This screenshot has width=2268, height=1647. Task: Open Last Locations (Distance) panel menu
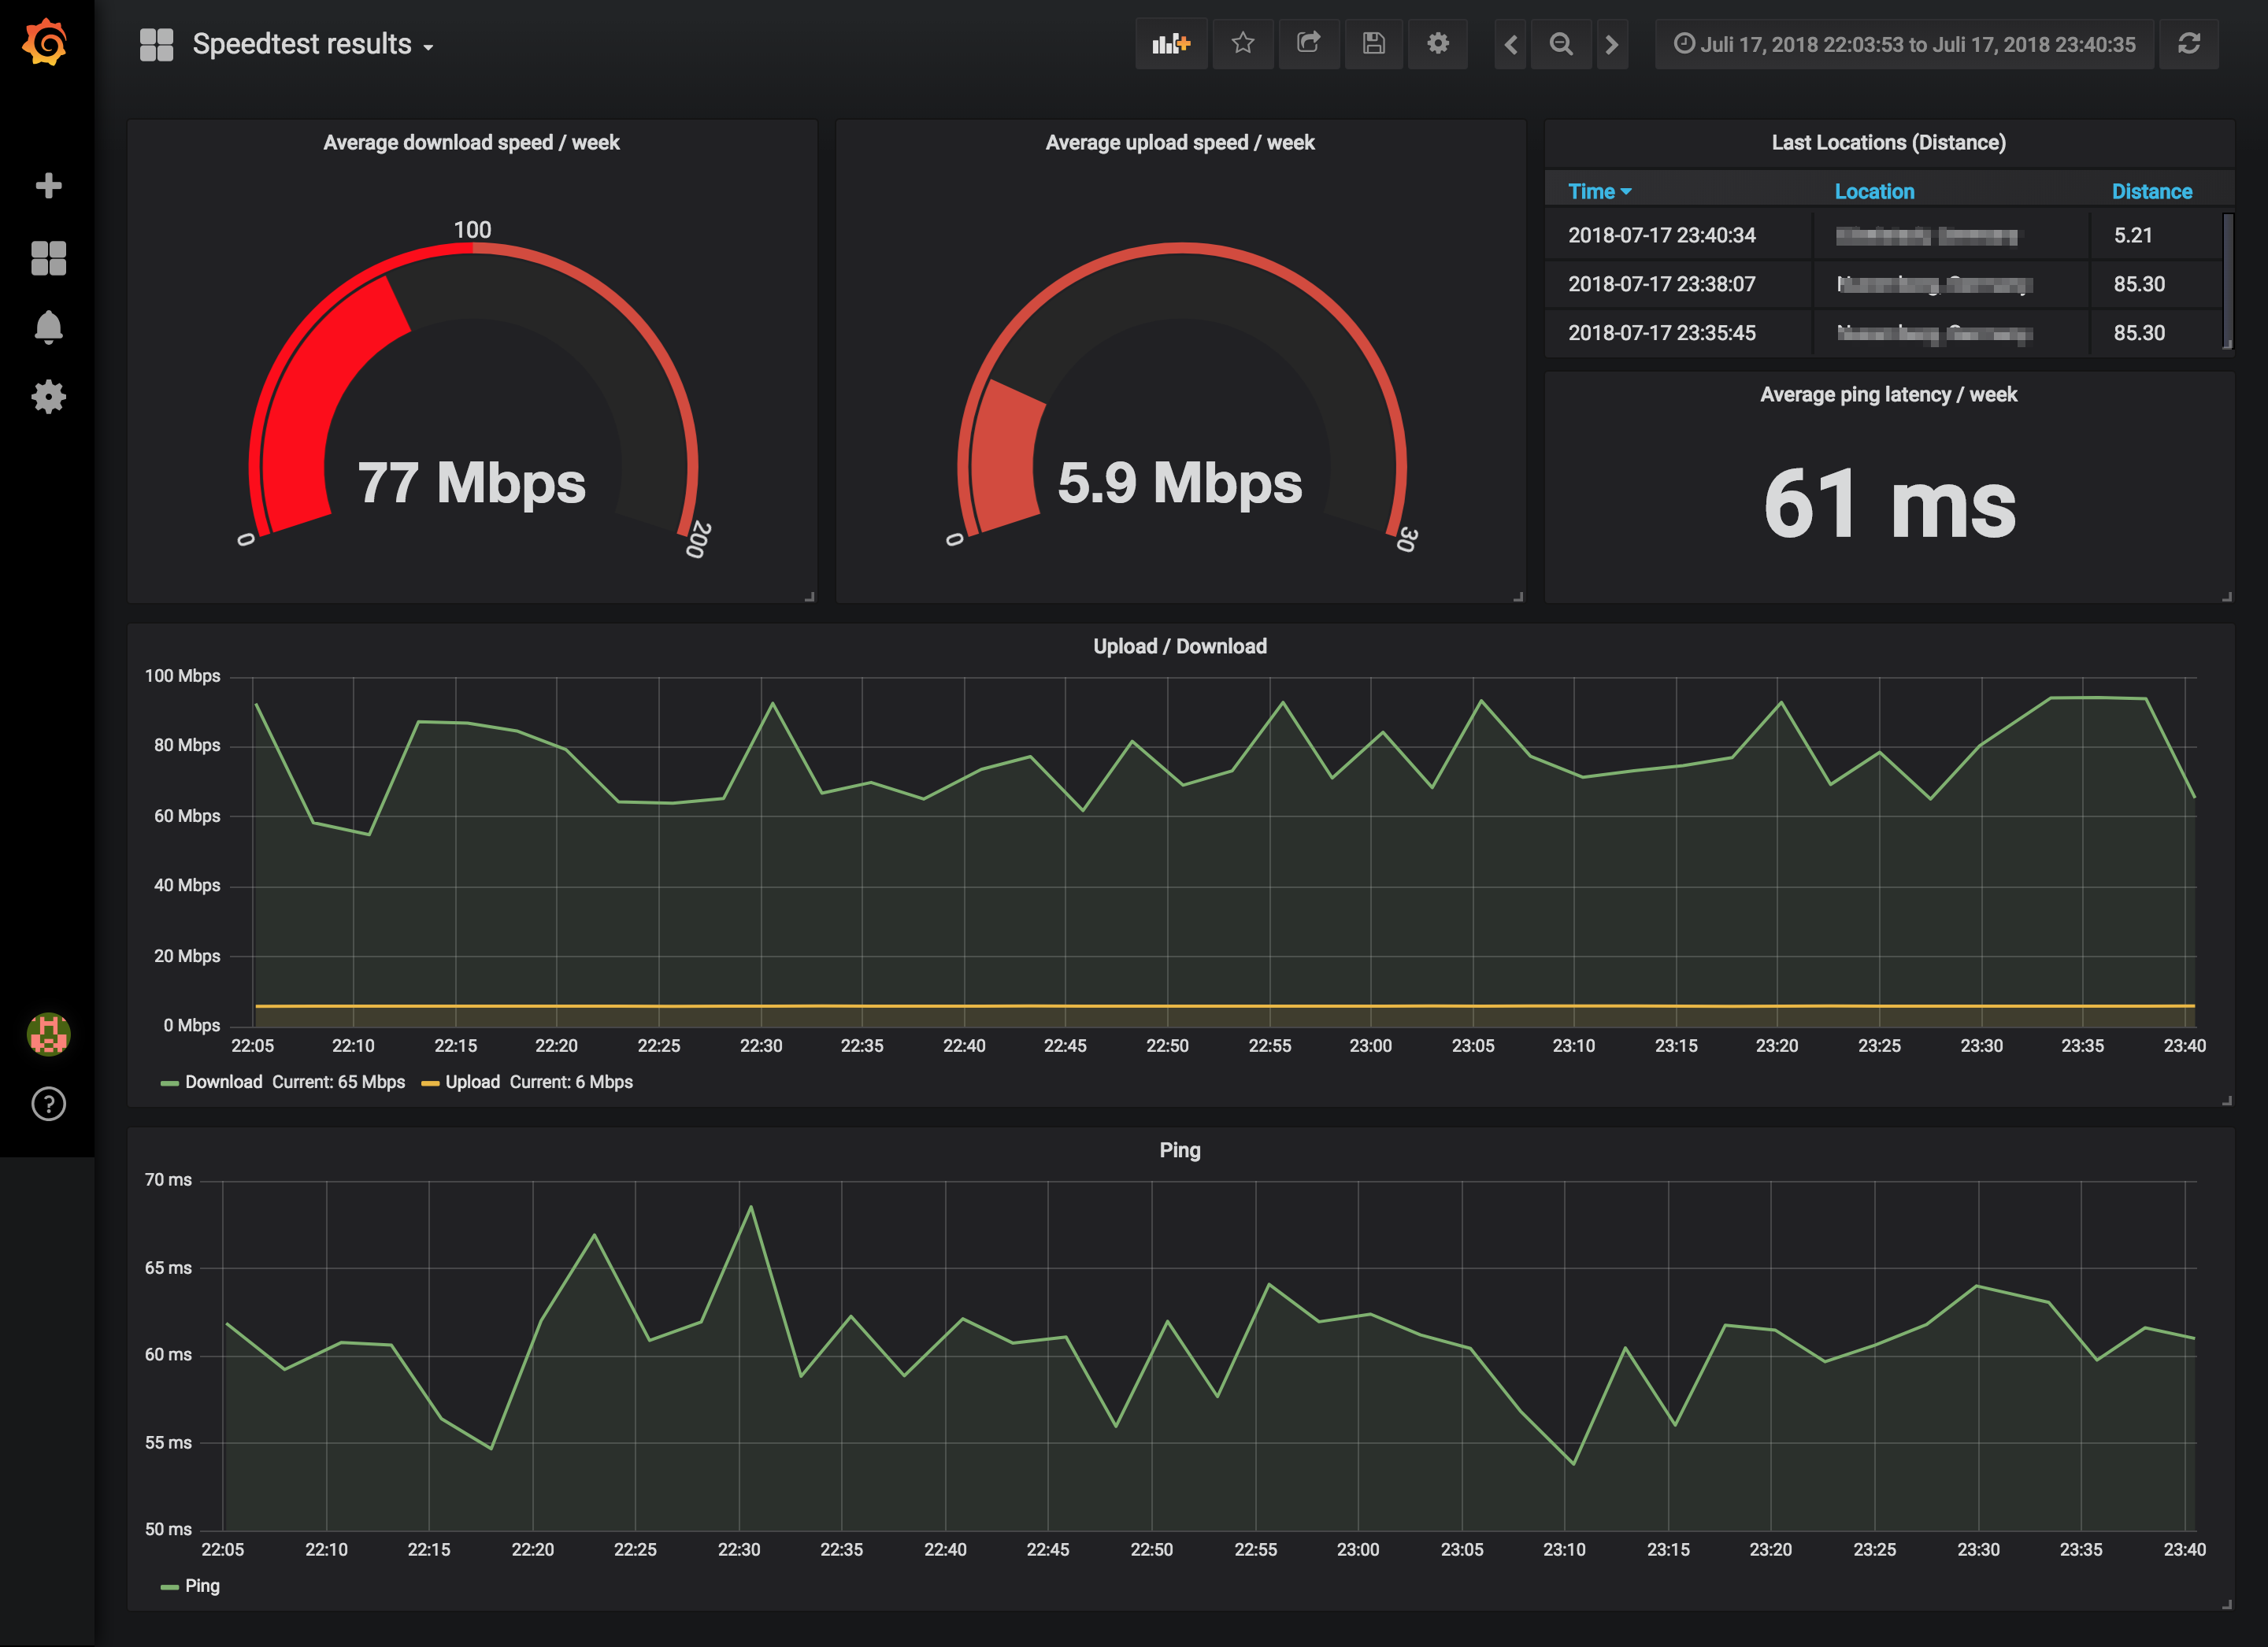pos(1888,142)
